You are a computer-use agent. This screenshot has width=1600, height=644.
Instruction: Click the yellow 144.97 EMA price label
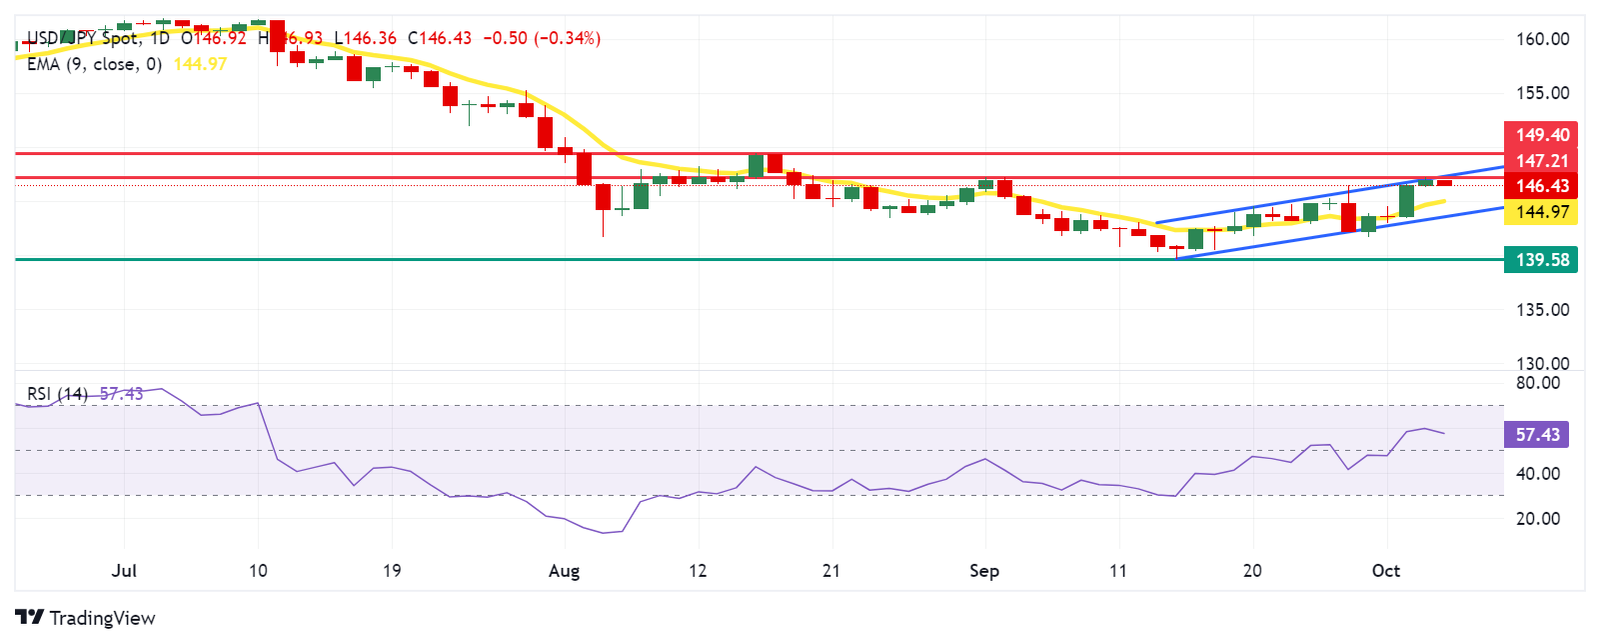[x=1541, y=212]
